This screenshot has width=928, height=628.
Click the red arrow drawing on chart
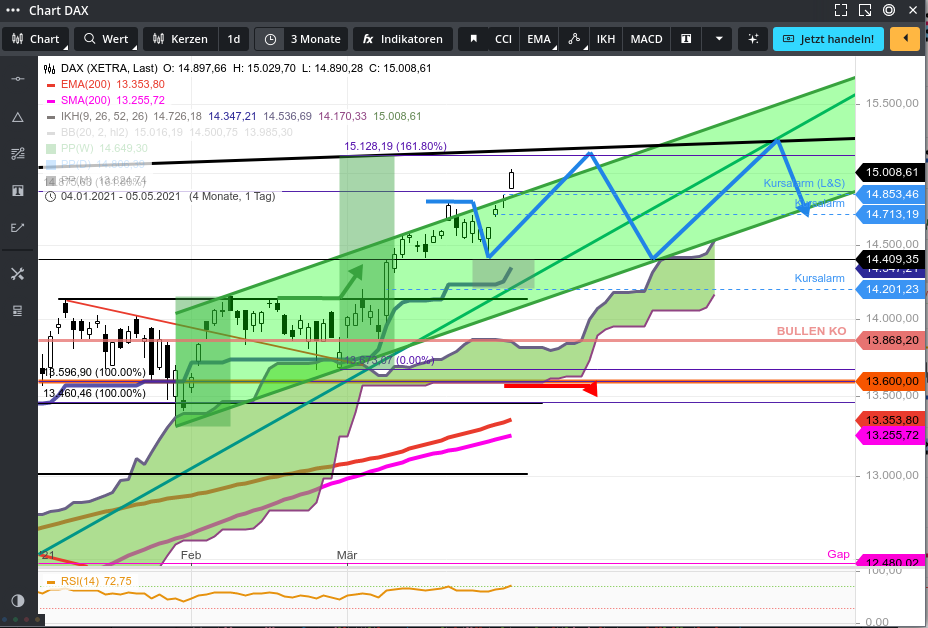click(550, 387)
